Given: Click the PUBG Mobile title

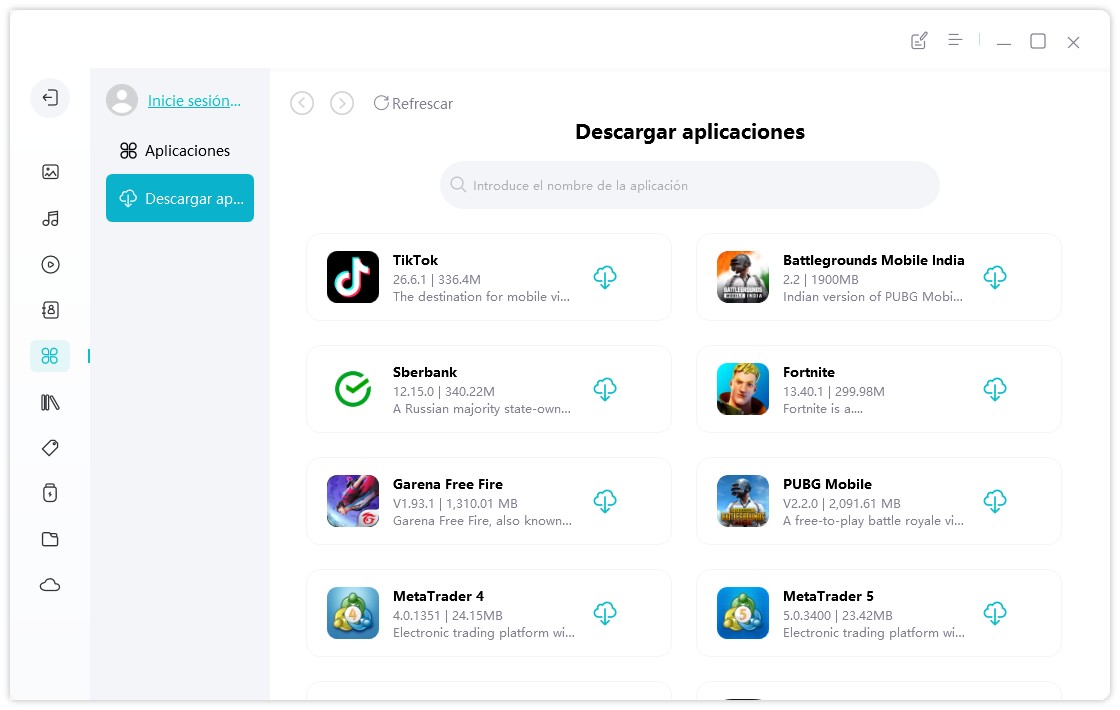Looking at the screenshot, I should (827, 484).
